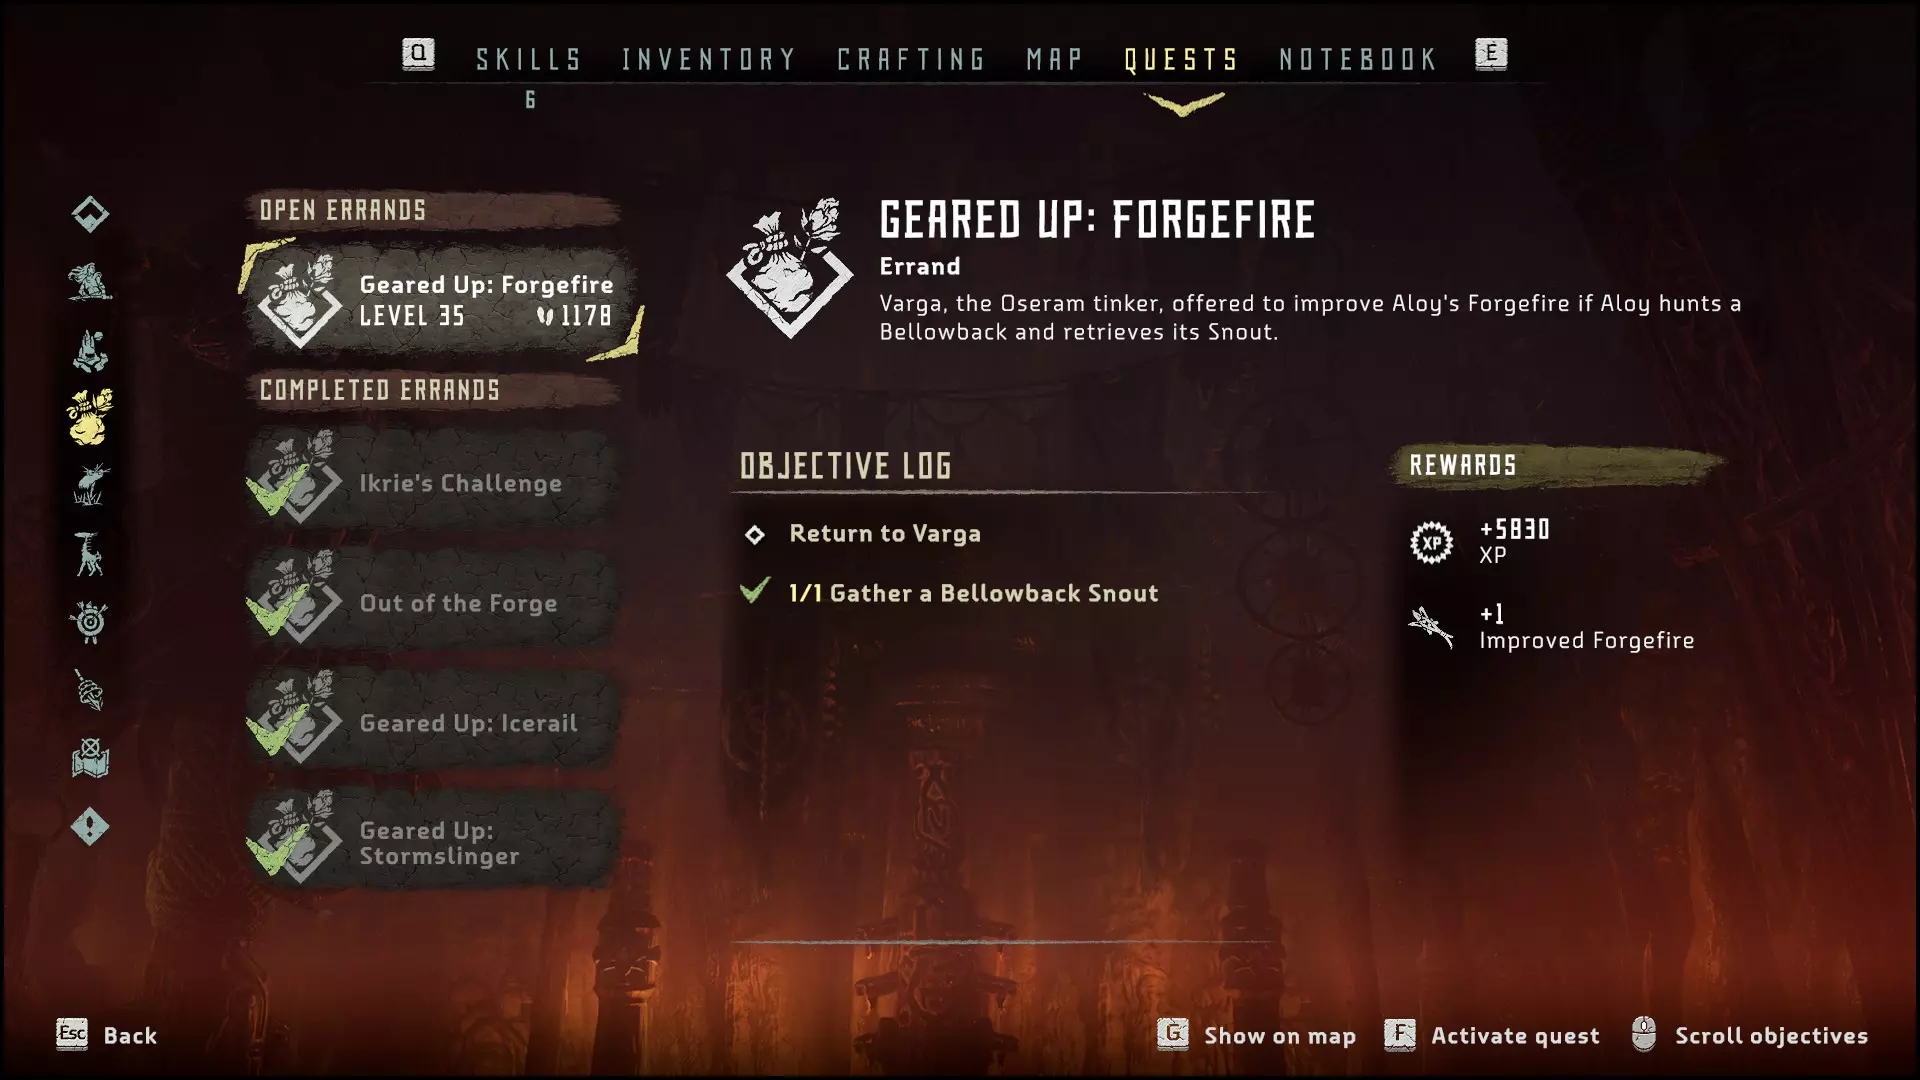Select the hunting grounds target category icon
Viewport: 1920px width, 1080px height.
[x=90, y=622]
